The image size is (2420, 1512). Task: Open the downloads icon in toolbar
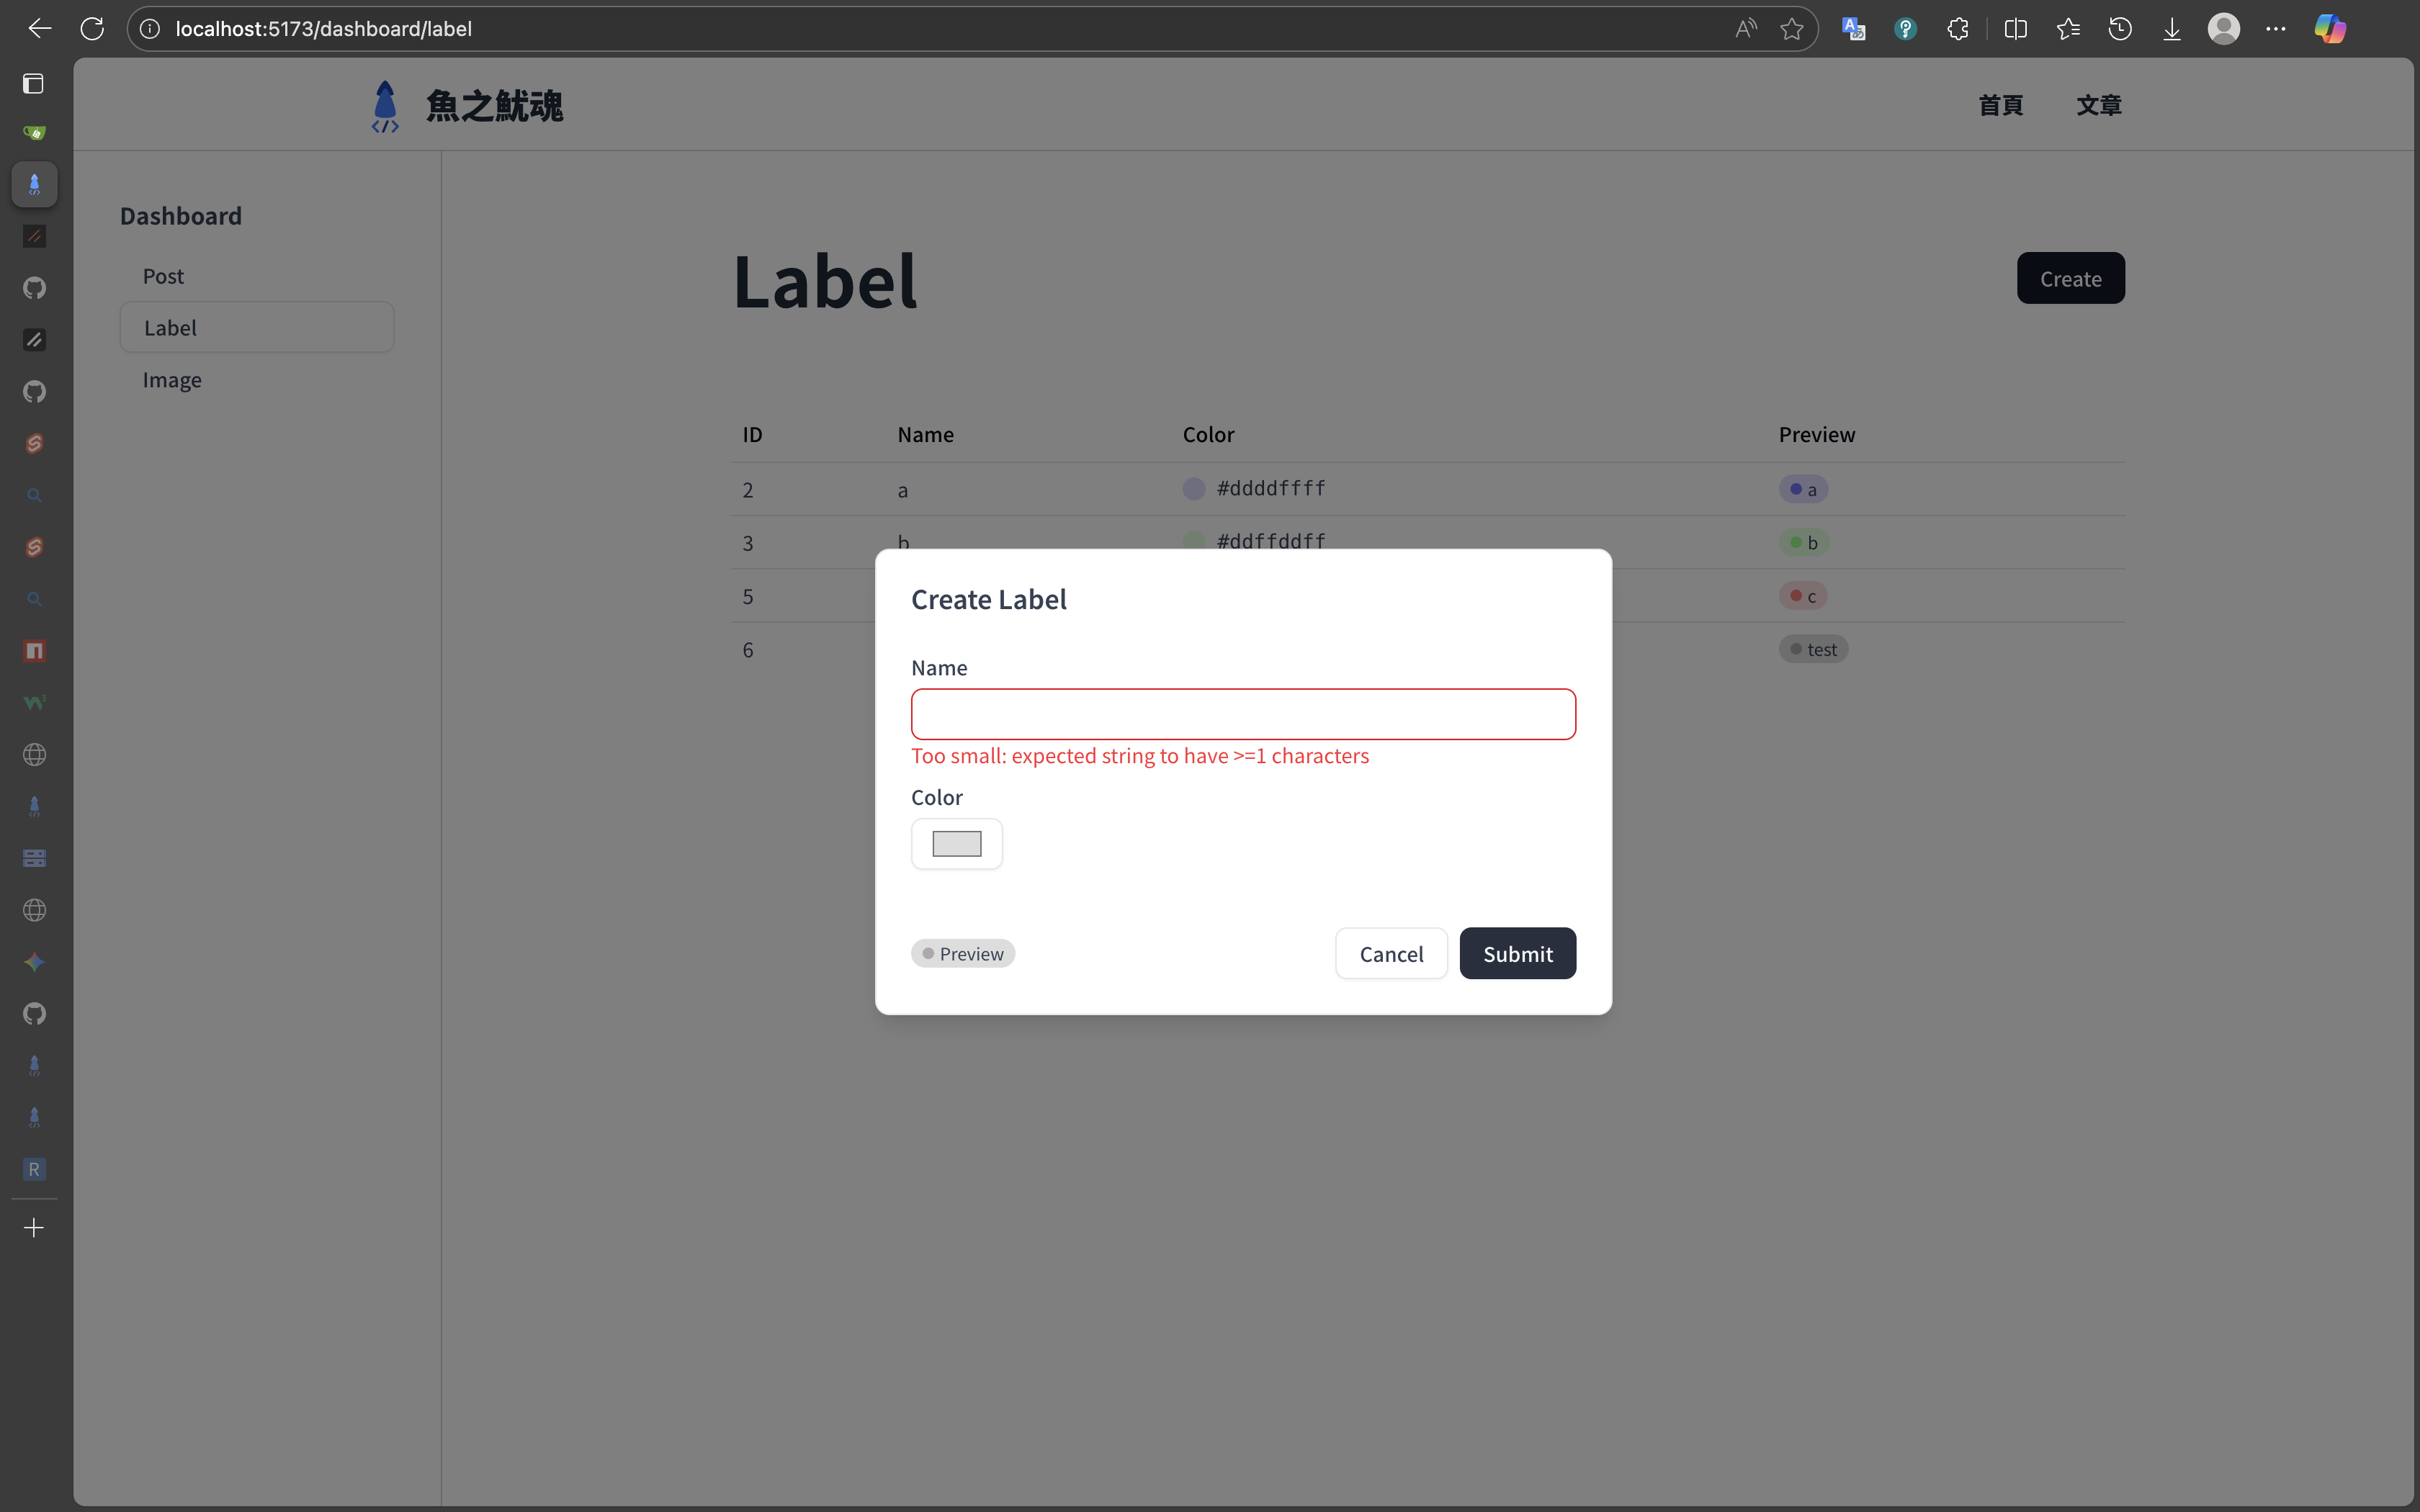click(x=2171, y=29)
